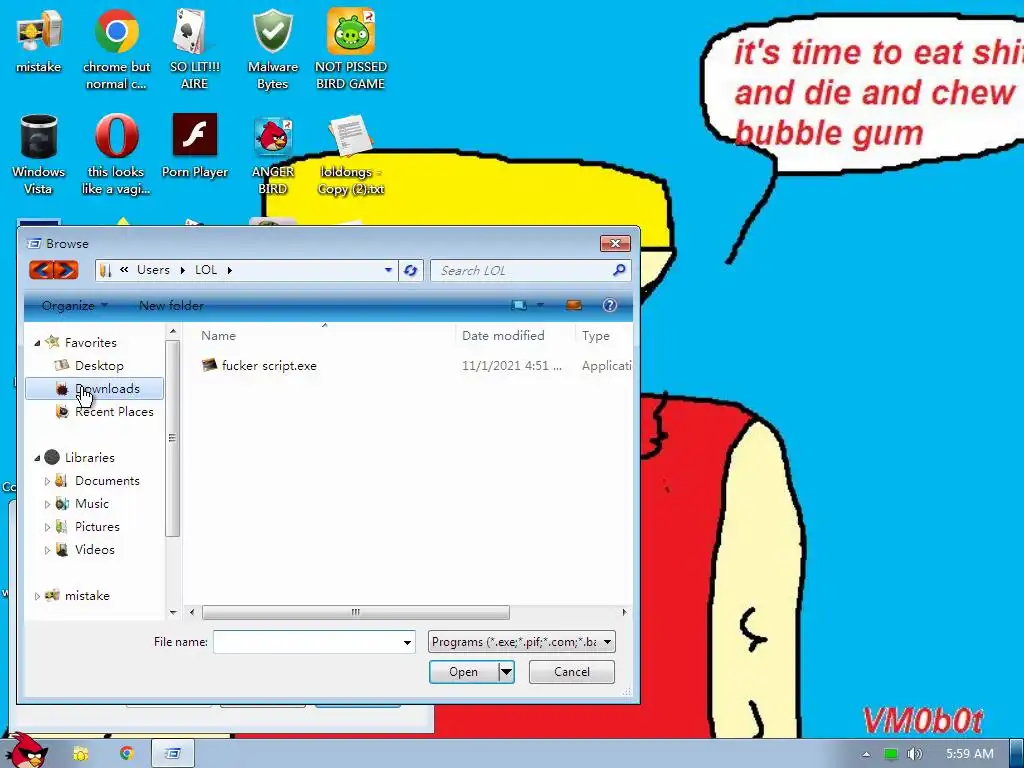Collapse the Favorites tree group

(37, 342)
